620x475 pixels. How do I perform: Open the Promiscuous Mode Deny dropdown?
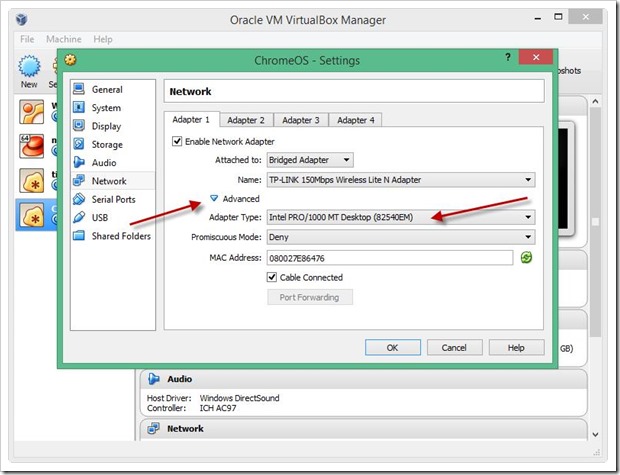[x=401, y=237]
